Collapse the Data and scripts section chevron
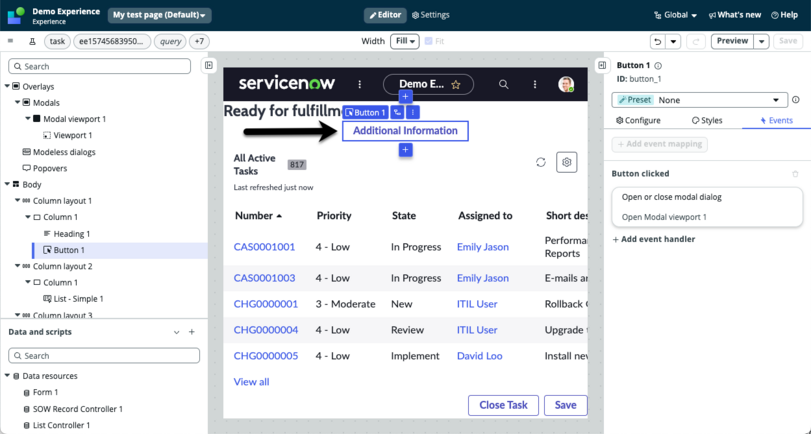 point(176,332)
